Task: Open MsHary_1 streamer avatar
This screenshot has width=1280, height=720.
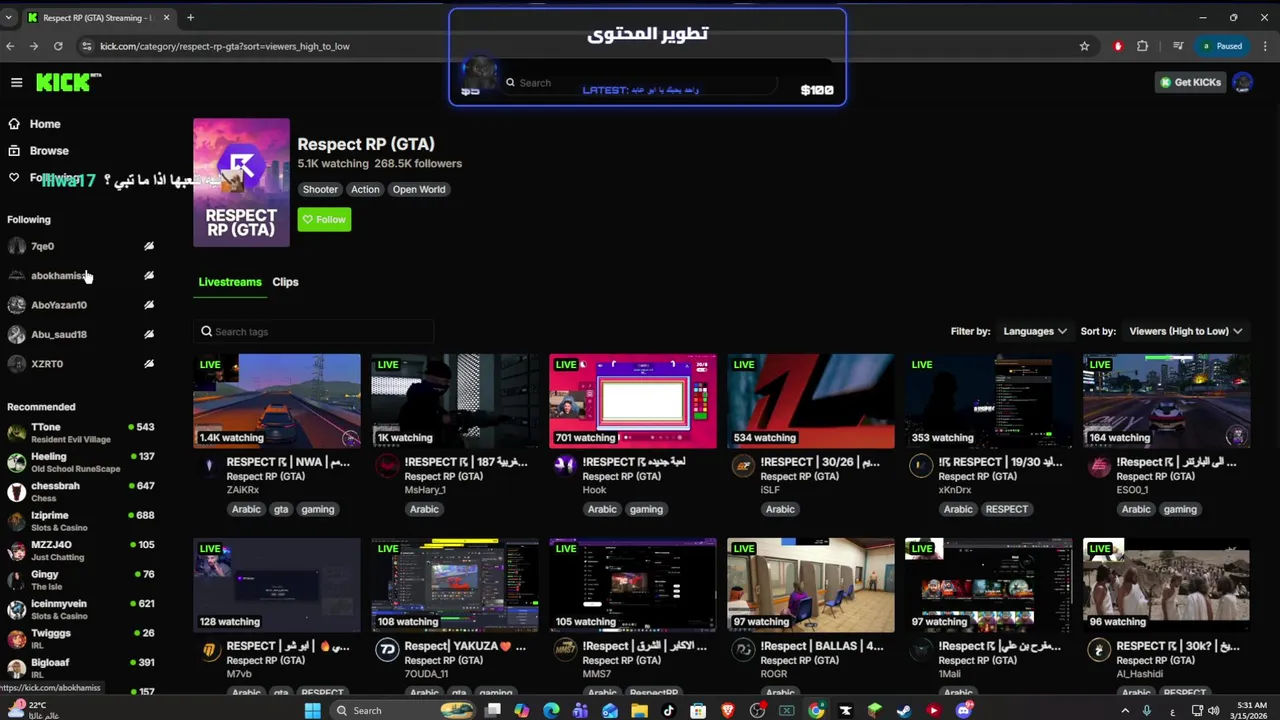Action: [386, 466]
